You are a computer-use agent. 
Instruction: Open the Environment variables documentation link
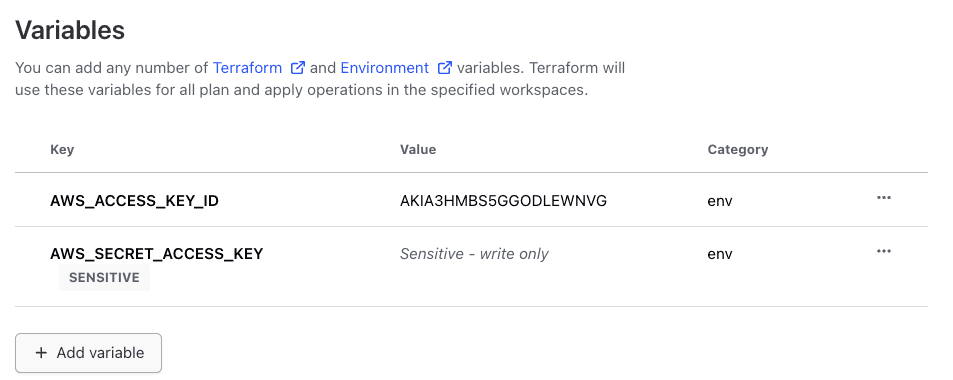tap(385, 67)
